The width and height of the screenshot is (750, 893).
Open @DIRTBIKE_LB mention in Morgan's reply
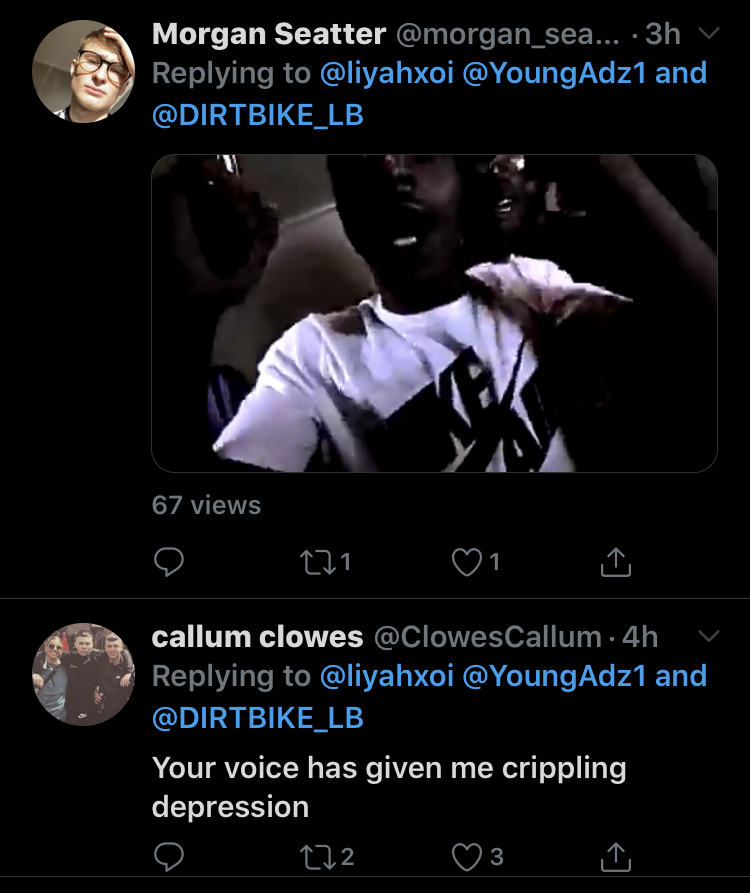[258, 115]
